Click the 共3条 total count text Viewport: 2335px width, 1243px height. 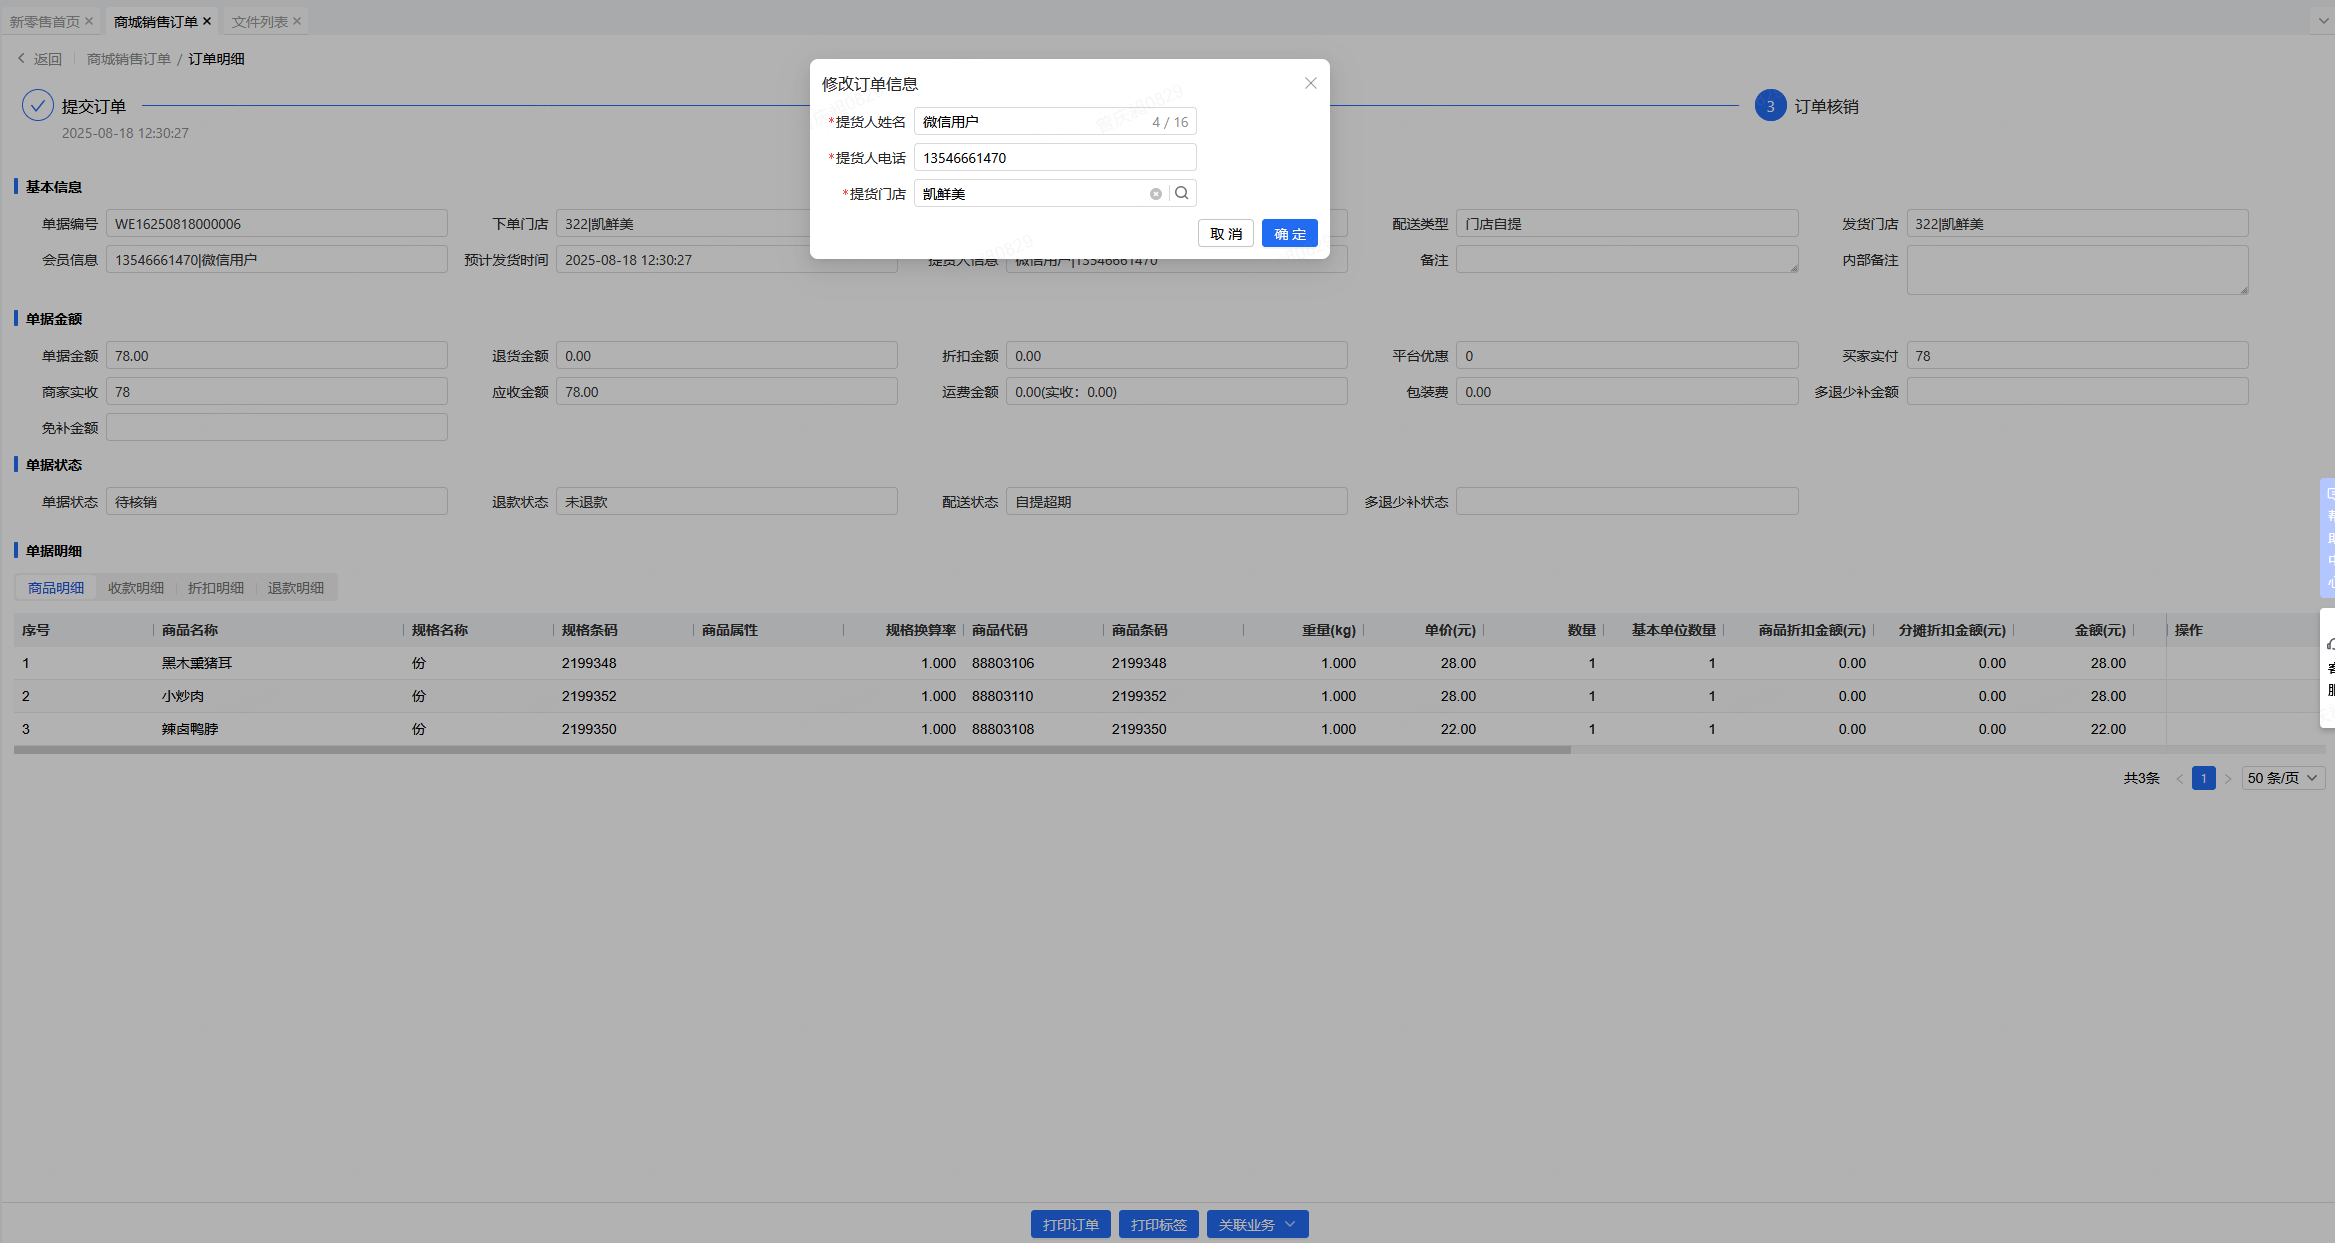tap(2141, 778)
